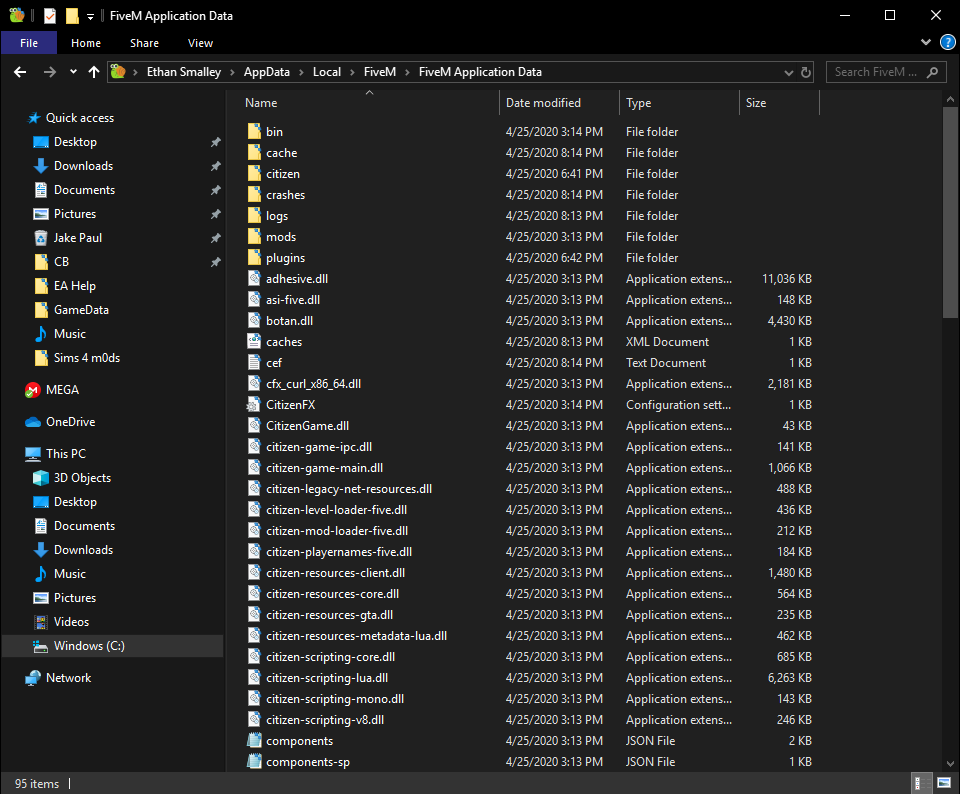Click the Jake Paul recycle bin icon
The image size is (960, 794).
pyautogui.click(x=40, y=238)
